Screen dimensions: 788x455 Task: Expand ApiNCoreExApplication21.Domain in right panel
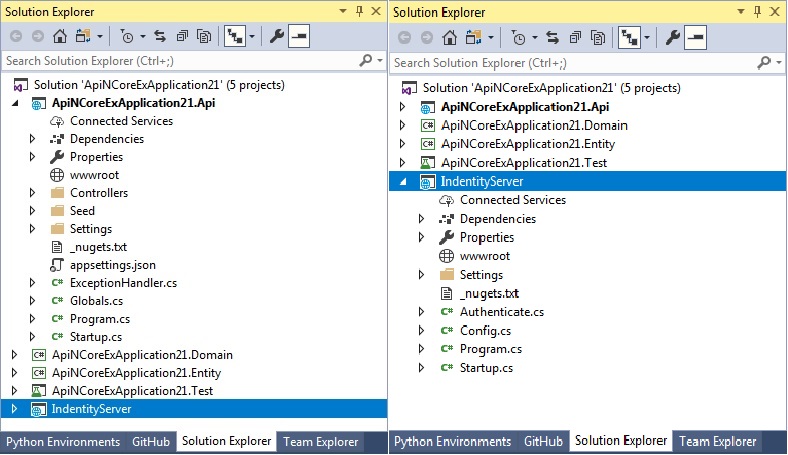pos(403,126)
